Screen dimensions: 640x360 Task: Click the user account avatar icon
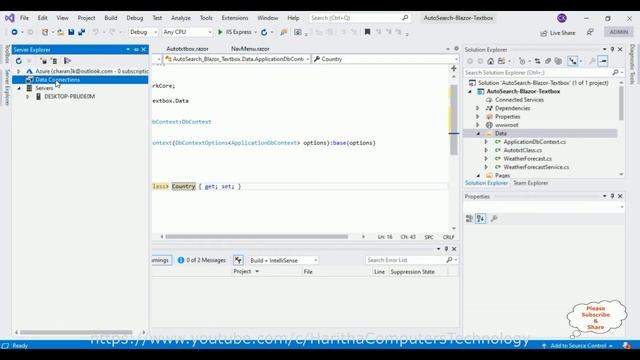(x=562, y=18)
